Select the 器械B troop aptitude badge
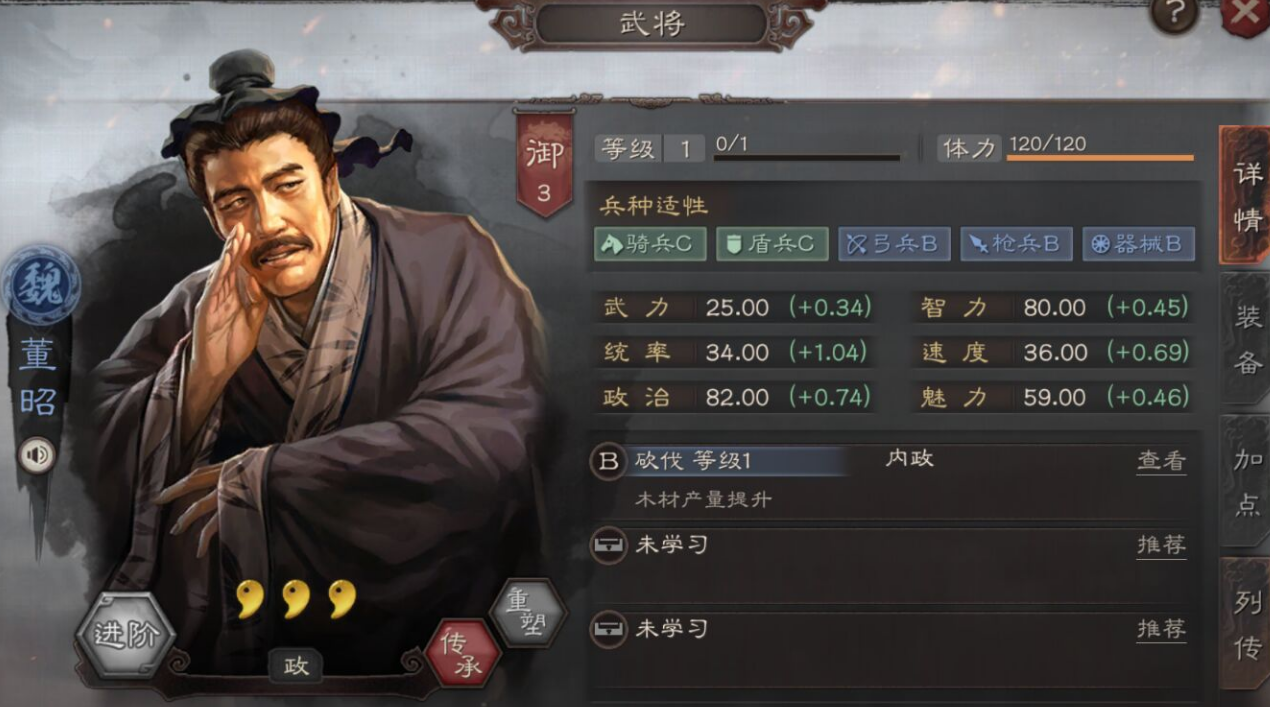 click(x=1138, y=244)
